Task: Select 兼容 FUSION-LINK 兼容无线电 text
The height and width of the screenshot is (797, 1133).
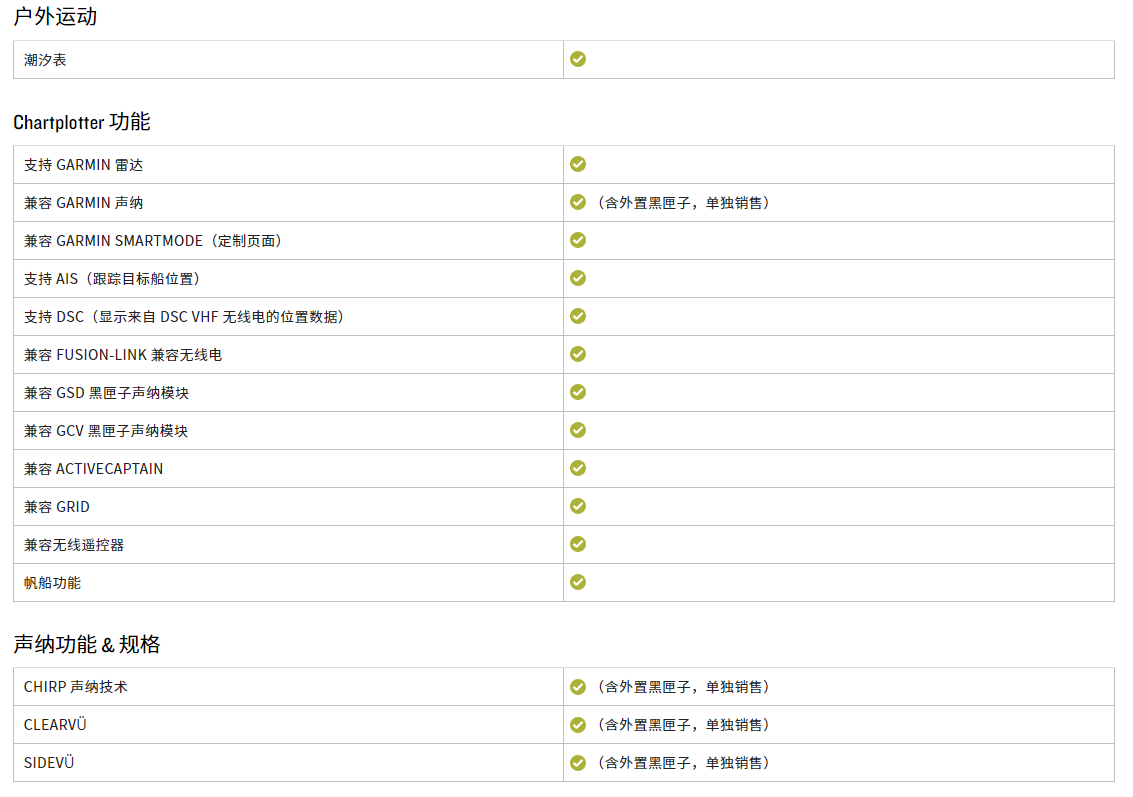Action: 123,355
